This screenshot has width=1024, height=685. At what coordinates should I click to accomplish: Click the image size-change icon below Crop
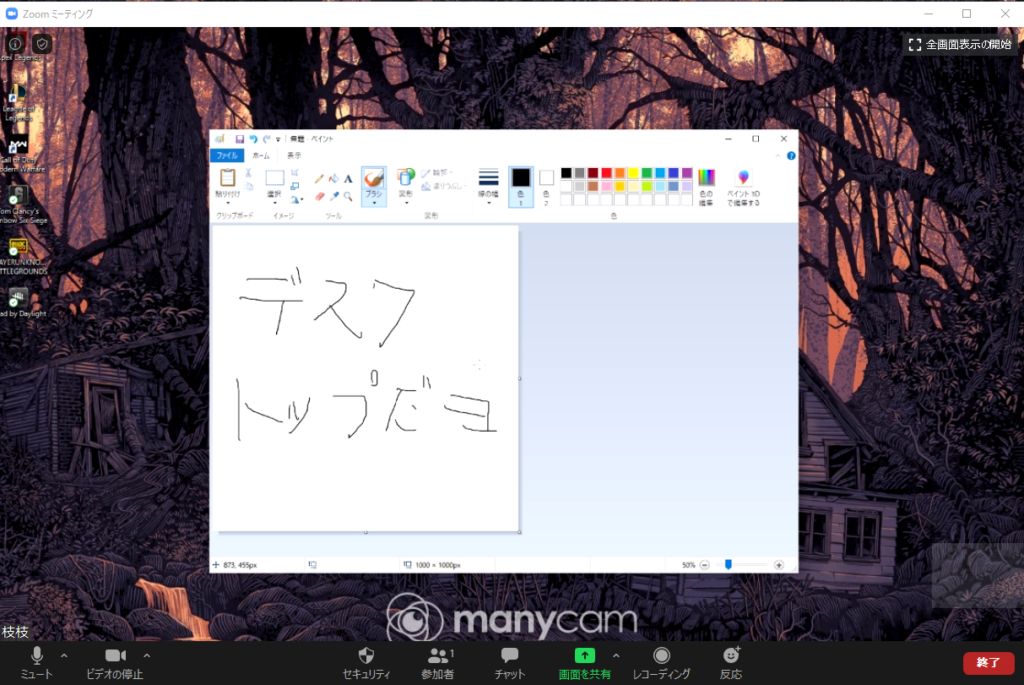[295, 186]
